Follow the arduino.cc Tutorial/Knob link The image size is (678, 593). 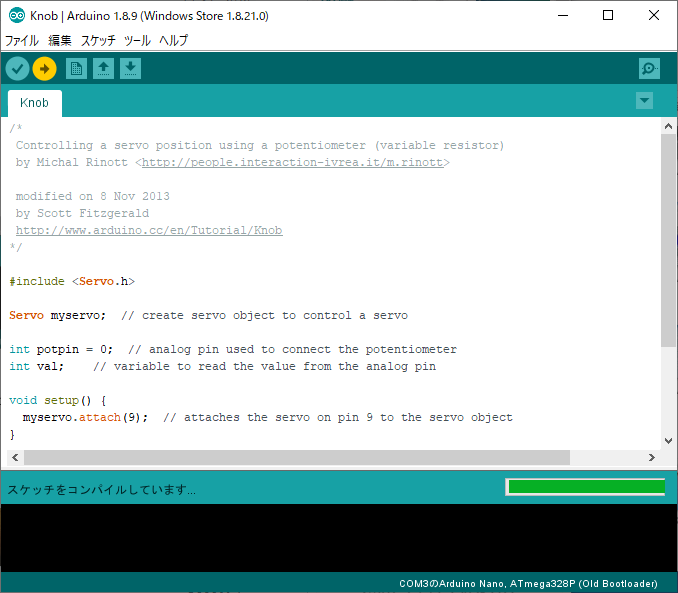149,231
